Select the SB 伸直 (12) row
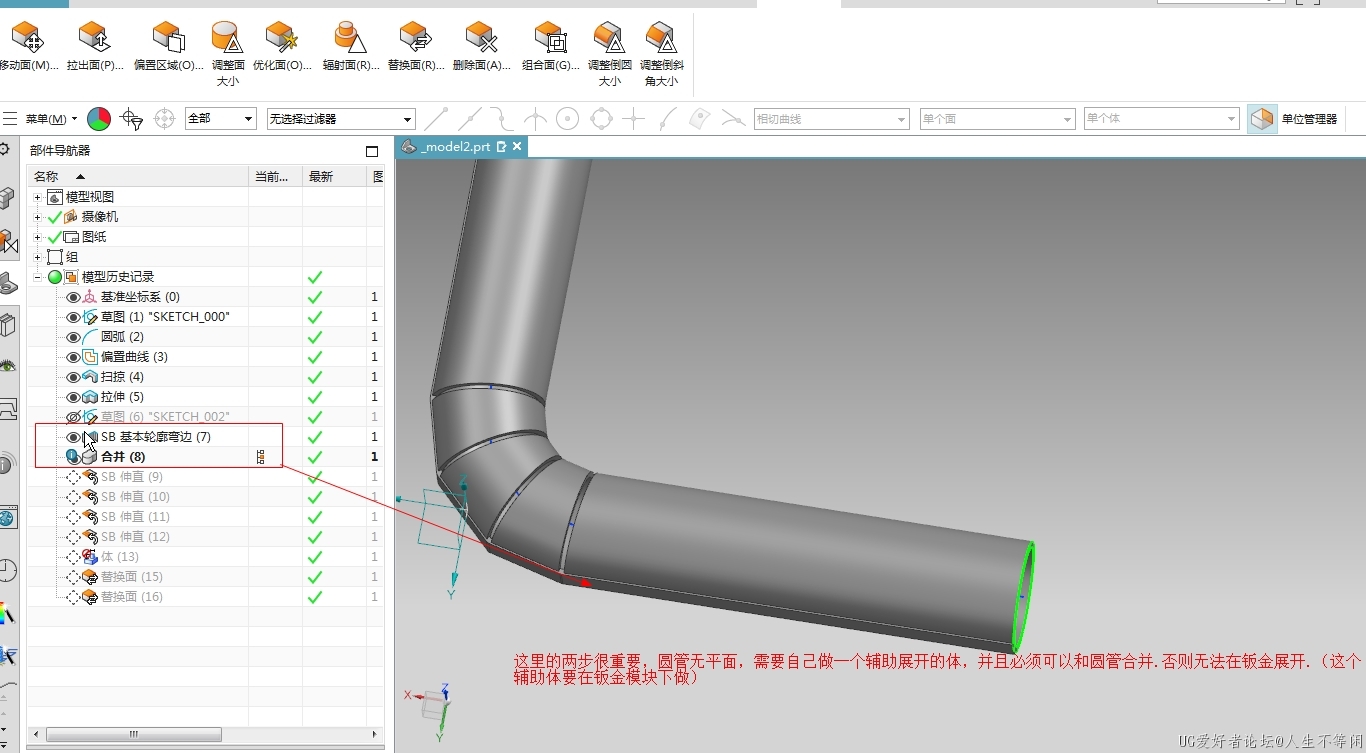Screen dimensions: 1366x753 pos(207,537)
